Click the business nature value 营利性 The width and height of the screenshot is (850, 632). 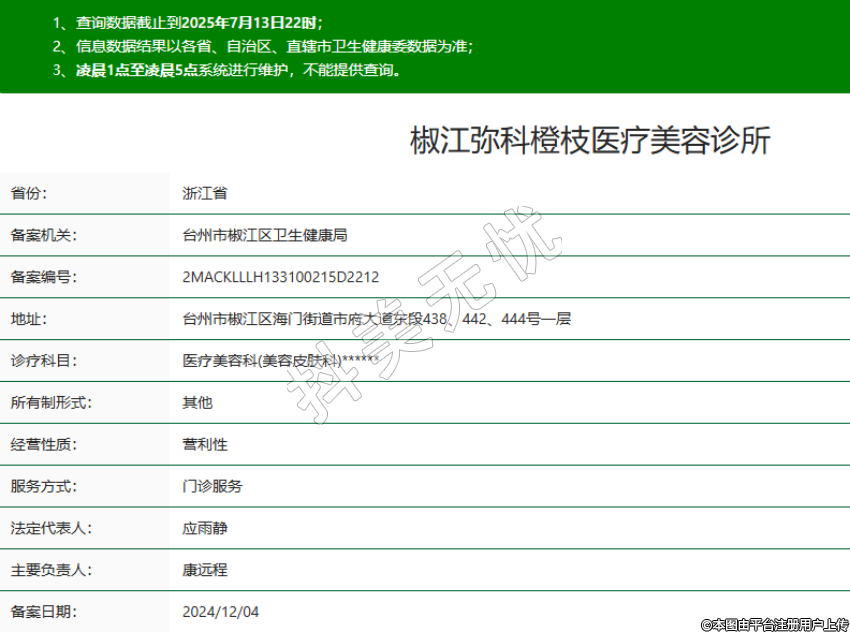(204, 445)
